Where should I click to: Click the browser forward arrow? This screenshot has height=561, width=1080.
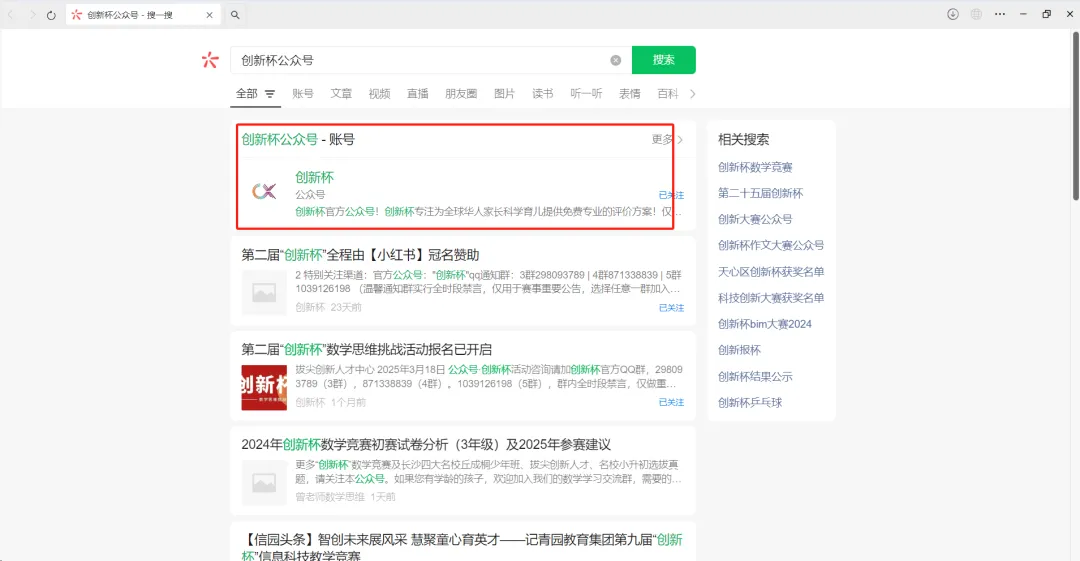pos(32,14)
